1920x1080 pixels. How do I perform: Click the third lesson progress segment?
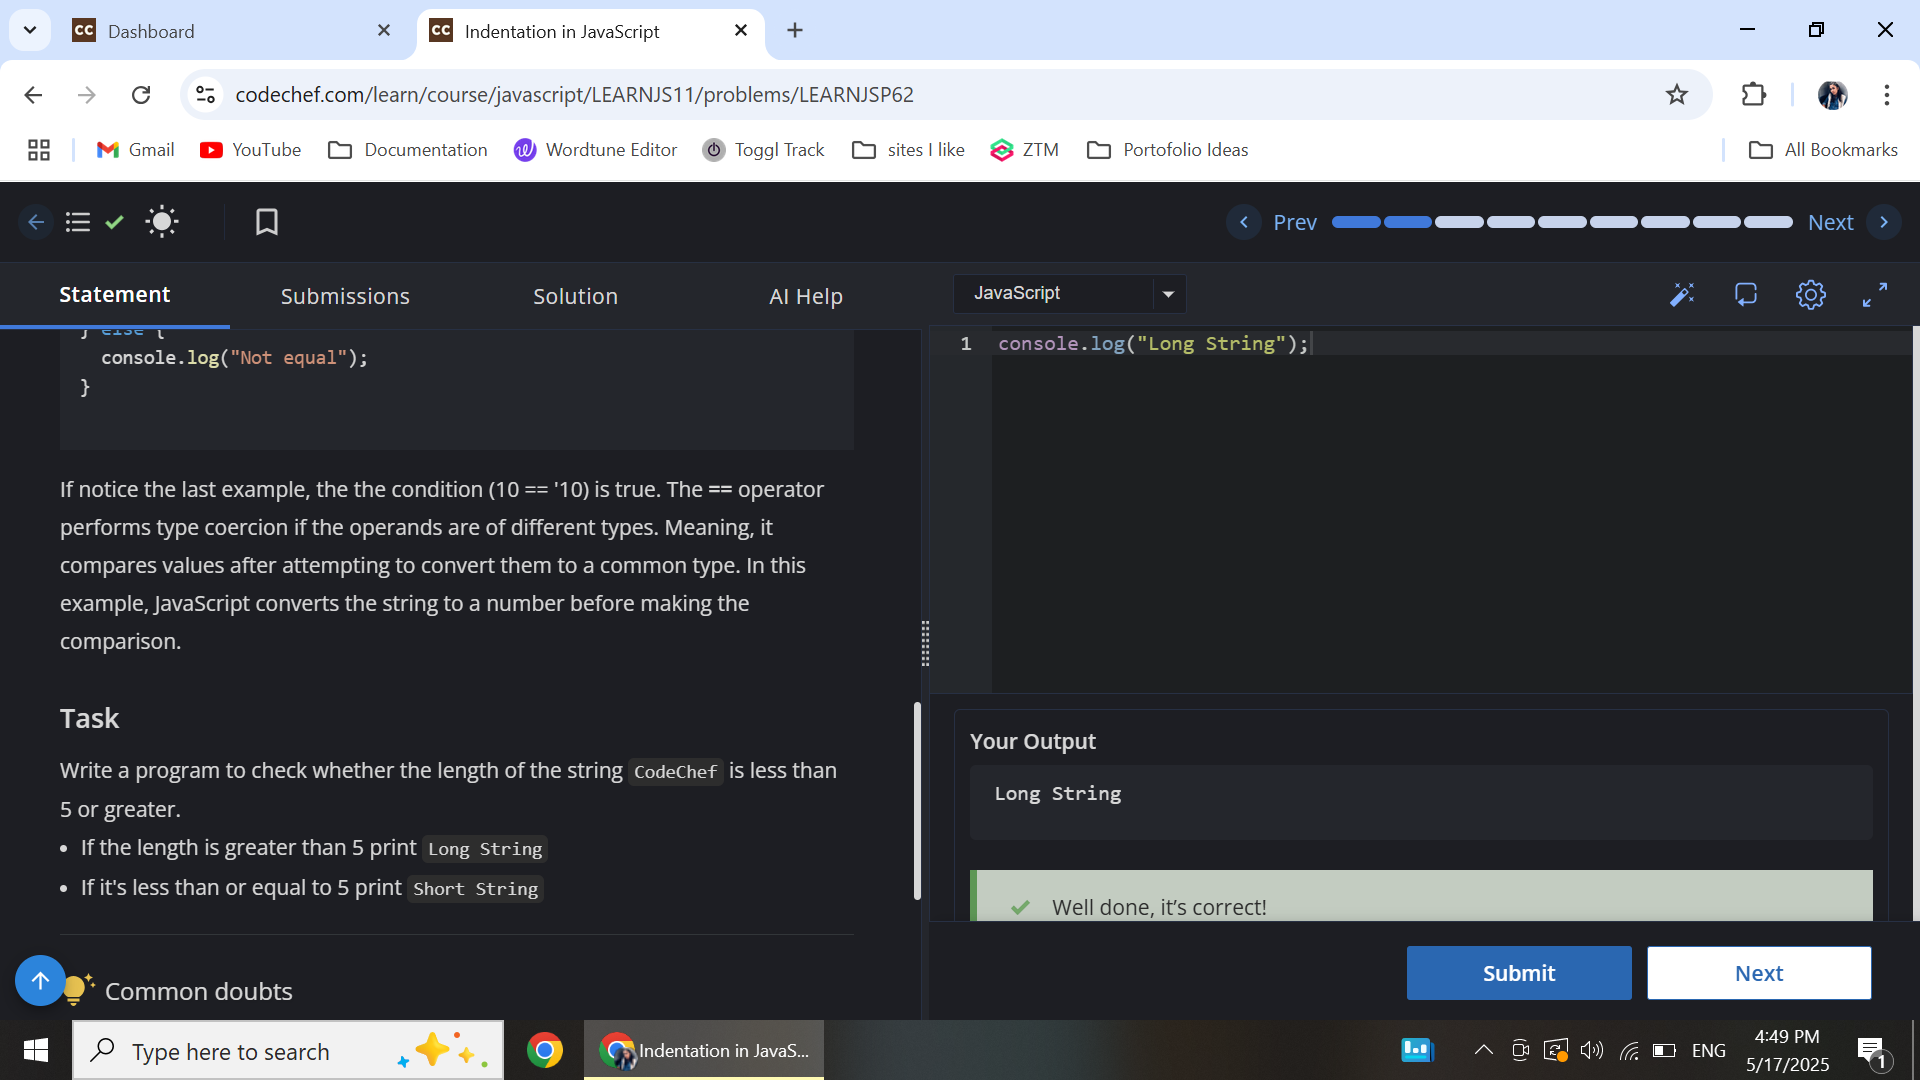coord(1459,222)
